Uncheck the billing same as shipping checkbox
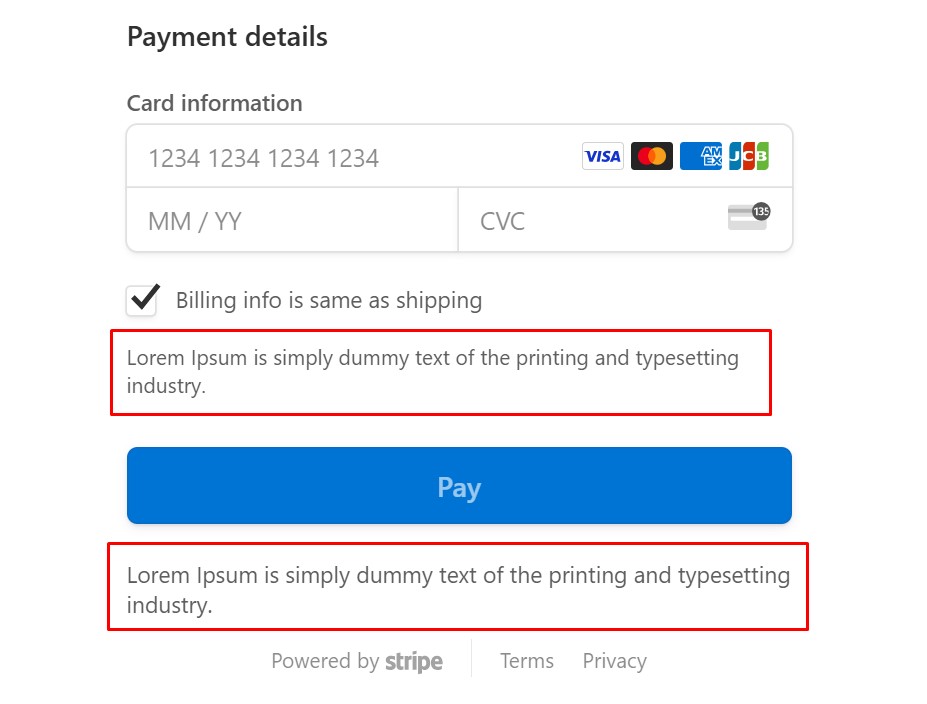The image size is (927, 704). [x=142, y=299]
